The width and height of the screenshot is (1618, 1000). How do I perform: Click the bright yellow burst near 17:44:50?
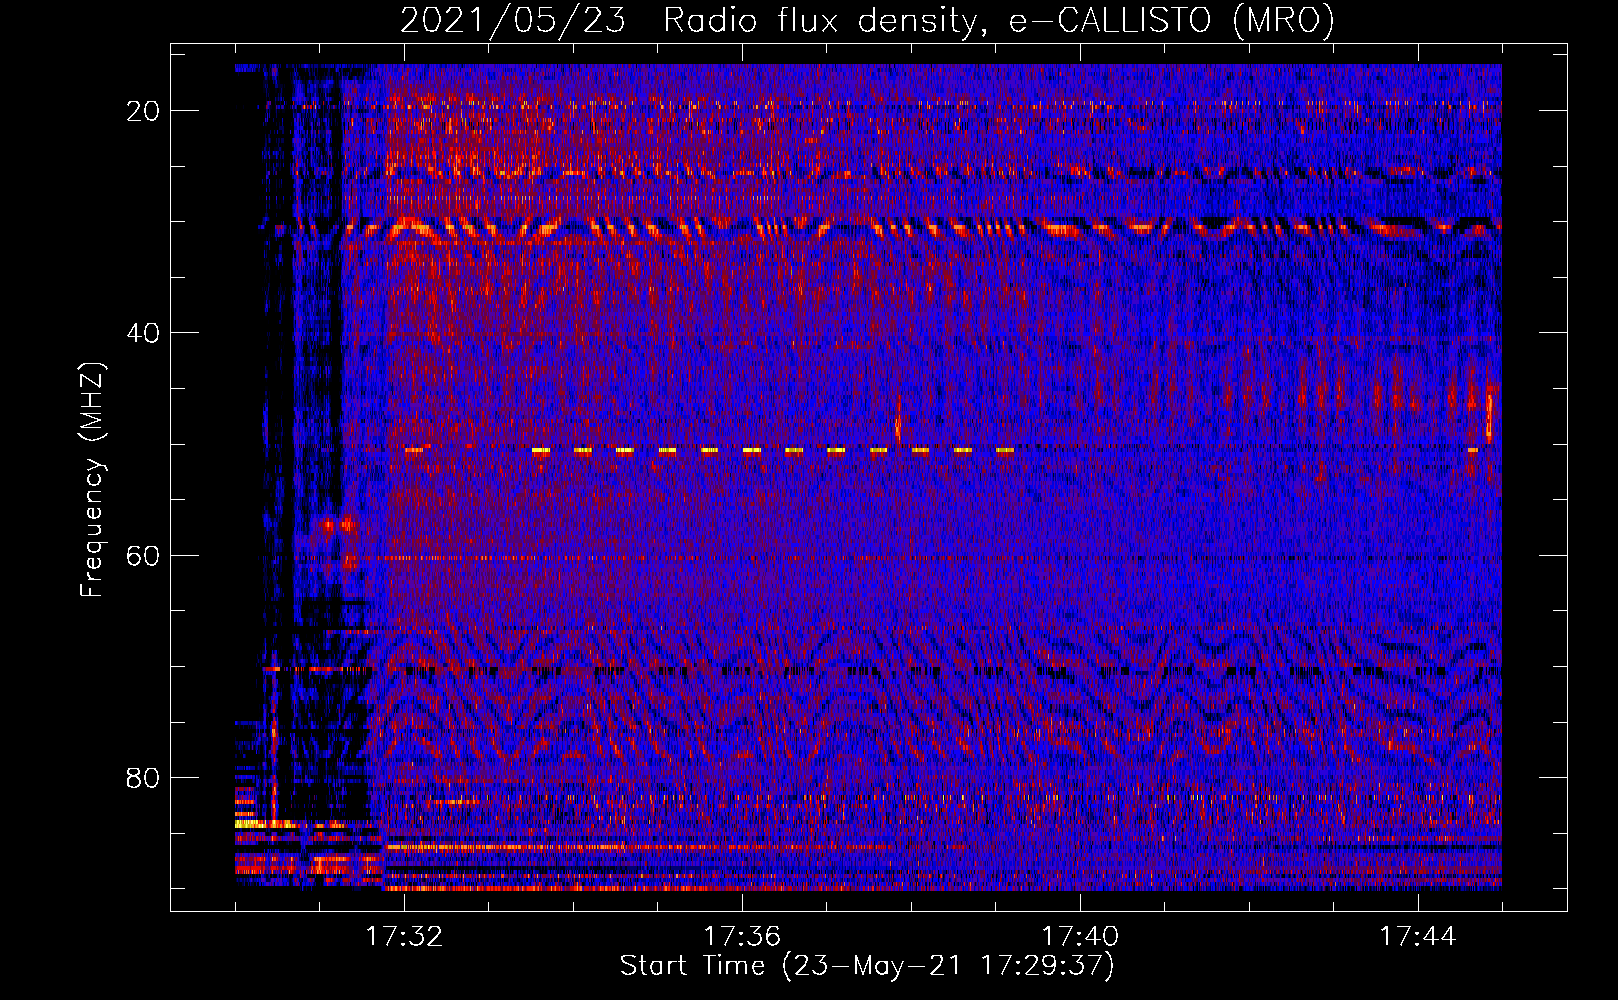click(1489, 415)
